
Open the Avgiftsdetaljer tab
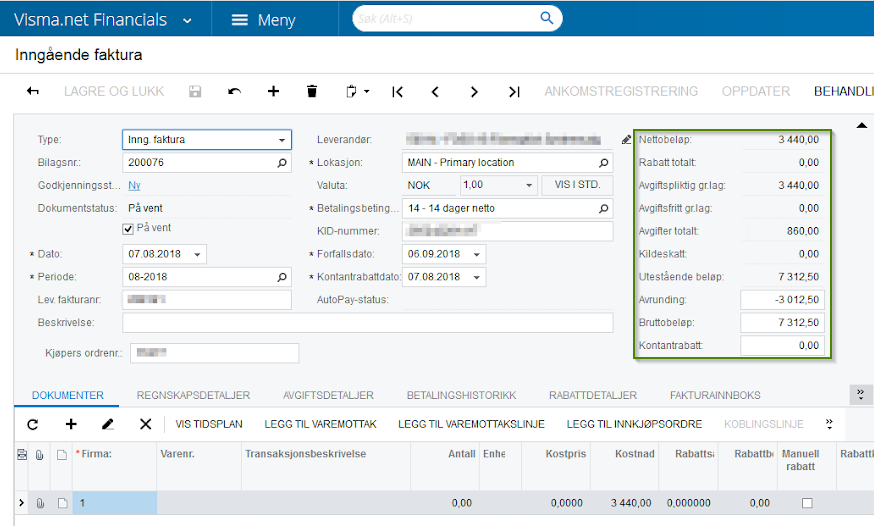pos(328,395)
